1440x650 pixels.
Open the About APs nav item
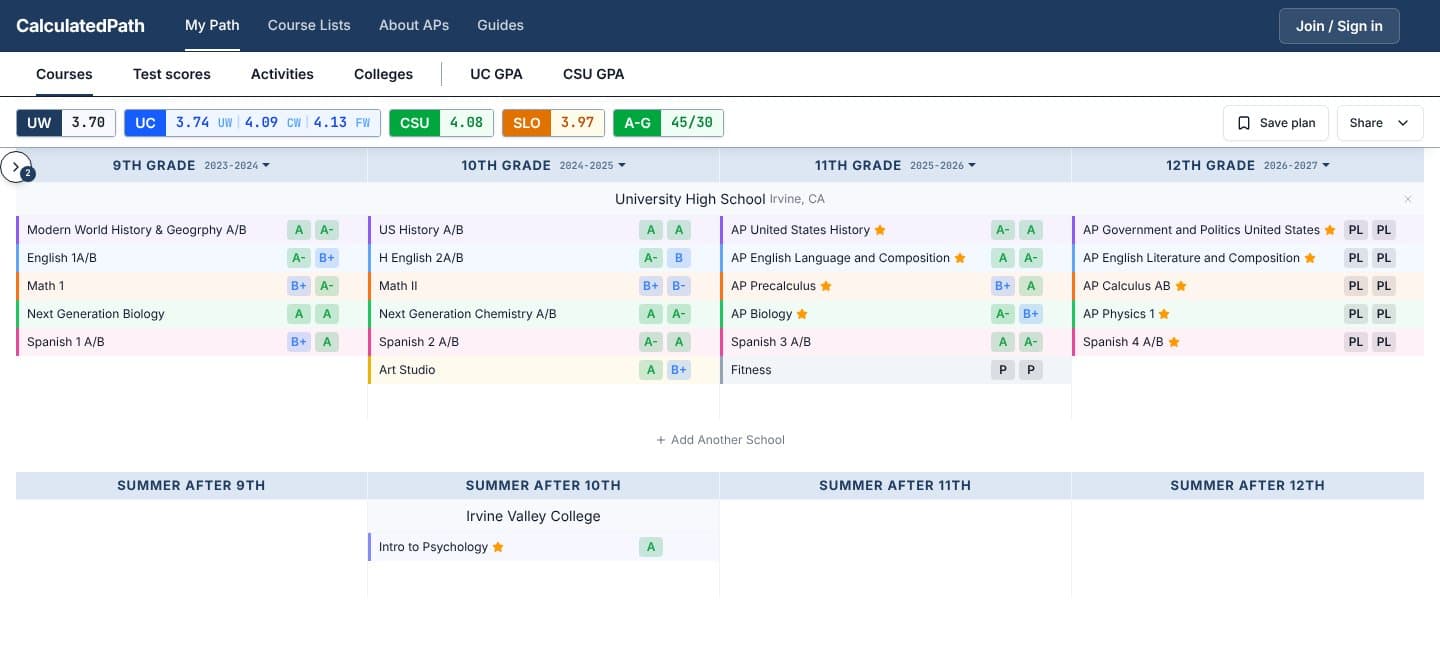tap(414, 25)
